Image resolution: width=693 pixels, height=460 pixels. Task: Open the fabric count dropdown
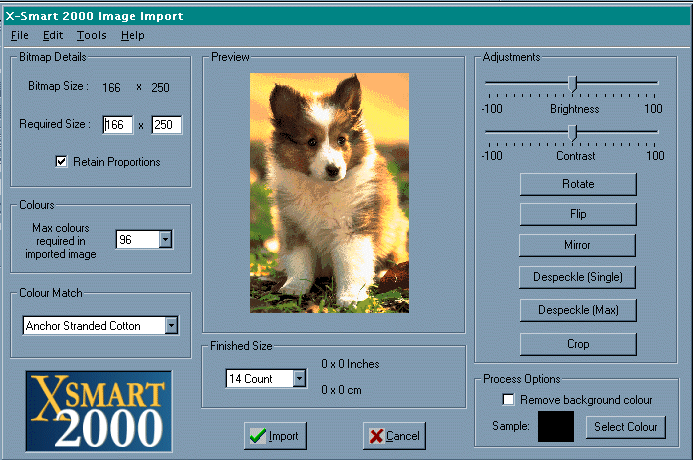299,379
